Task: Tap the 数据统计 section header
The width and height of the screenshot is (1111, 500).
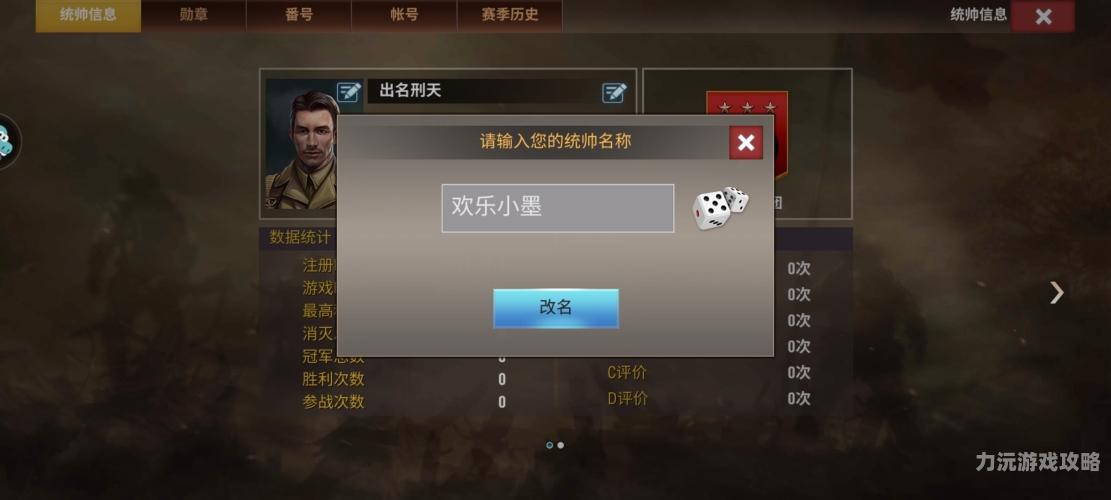Action: [299, 237]
